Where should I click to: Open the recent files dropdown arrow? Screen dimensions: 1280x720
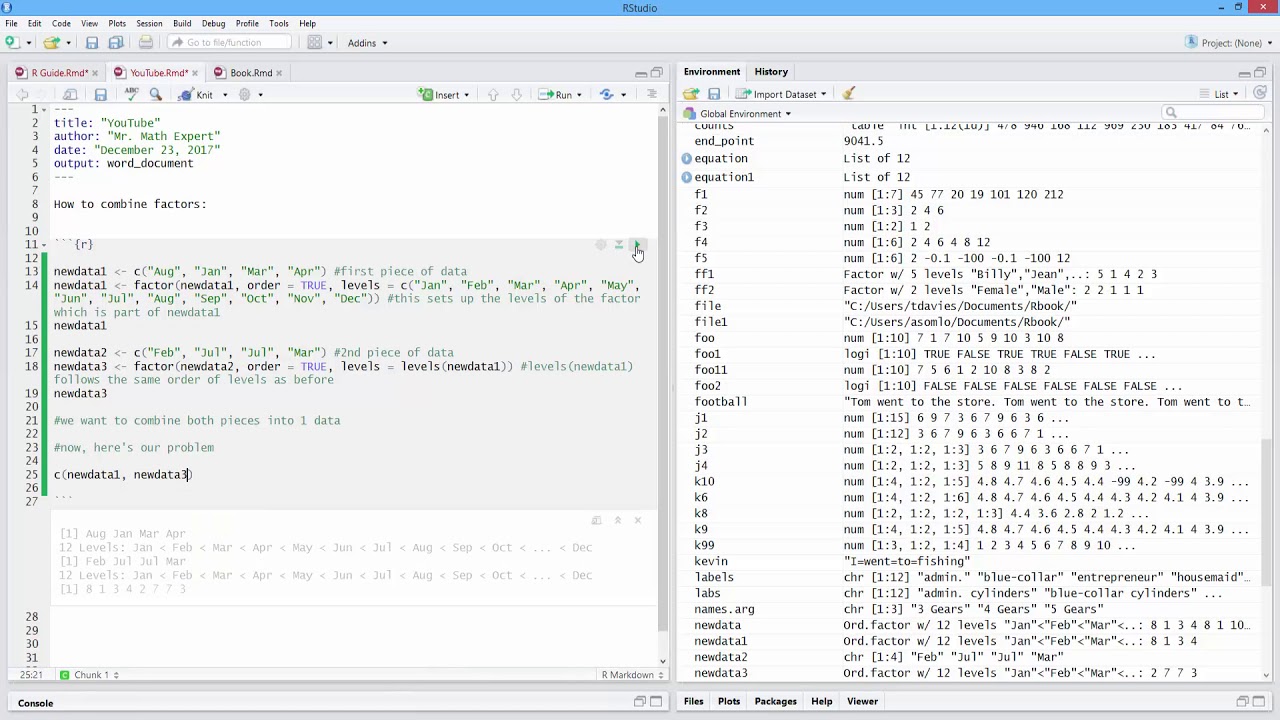point(68,43)
